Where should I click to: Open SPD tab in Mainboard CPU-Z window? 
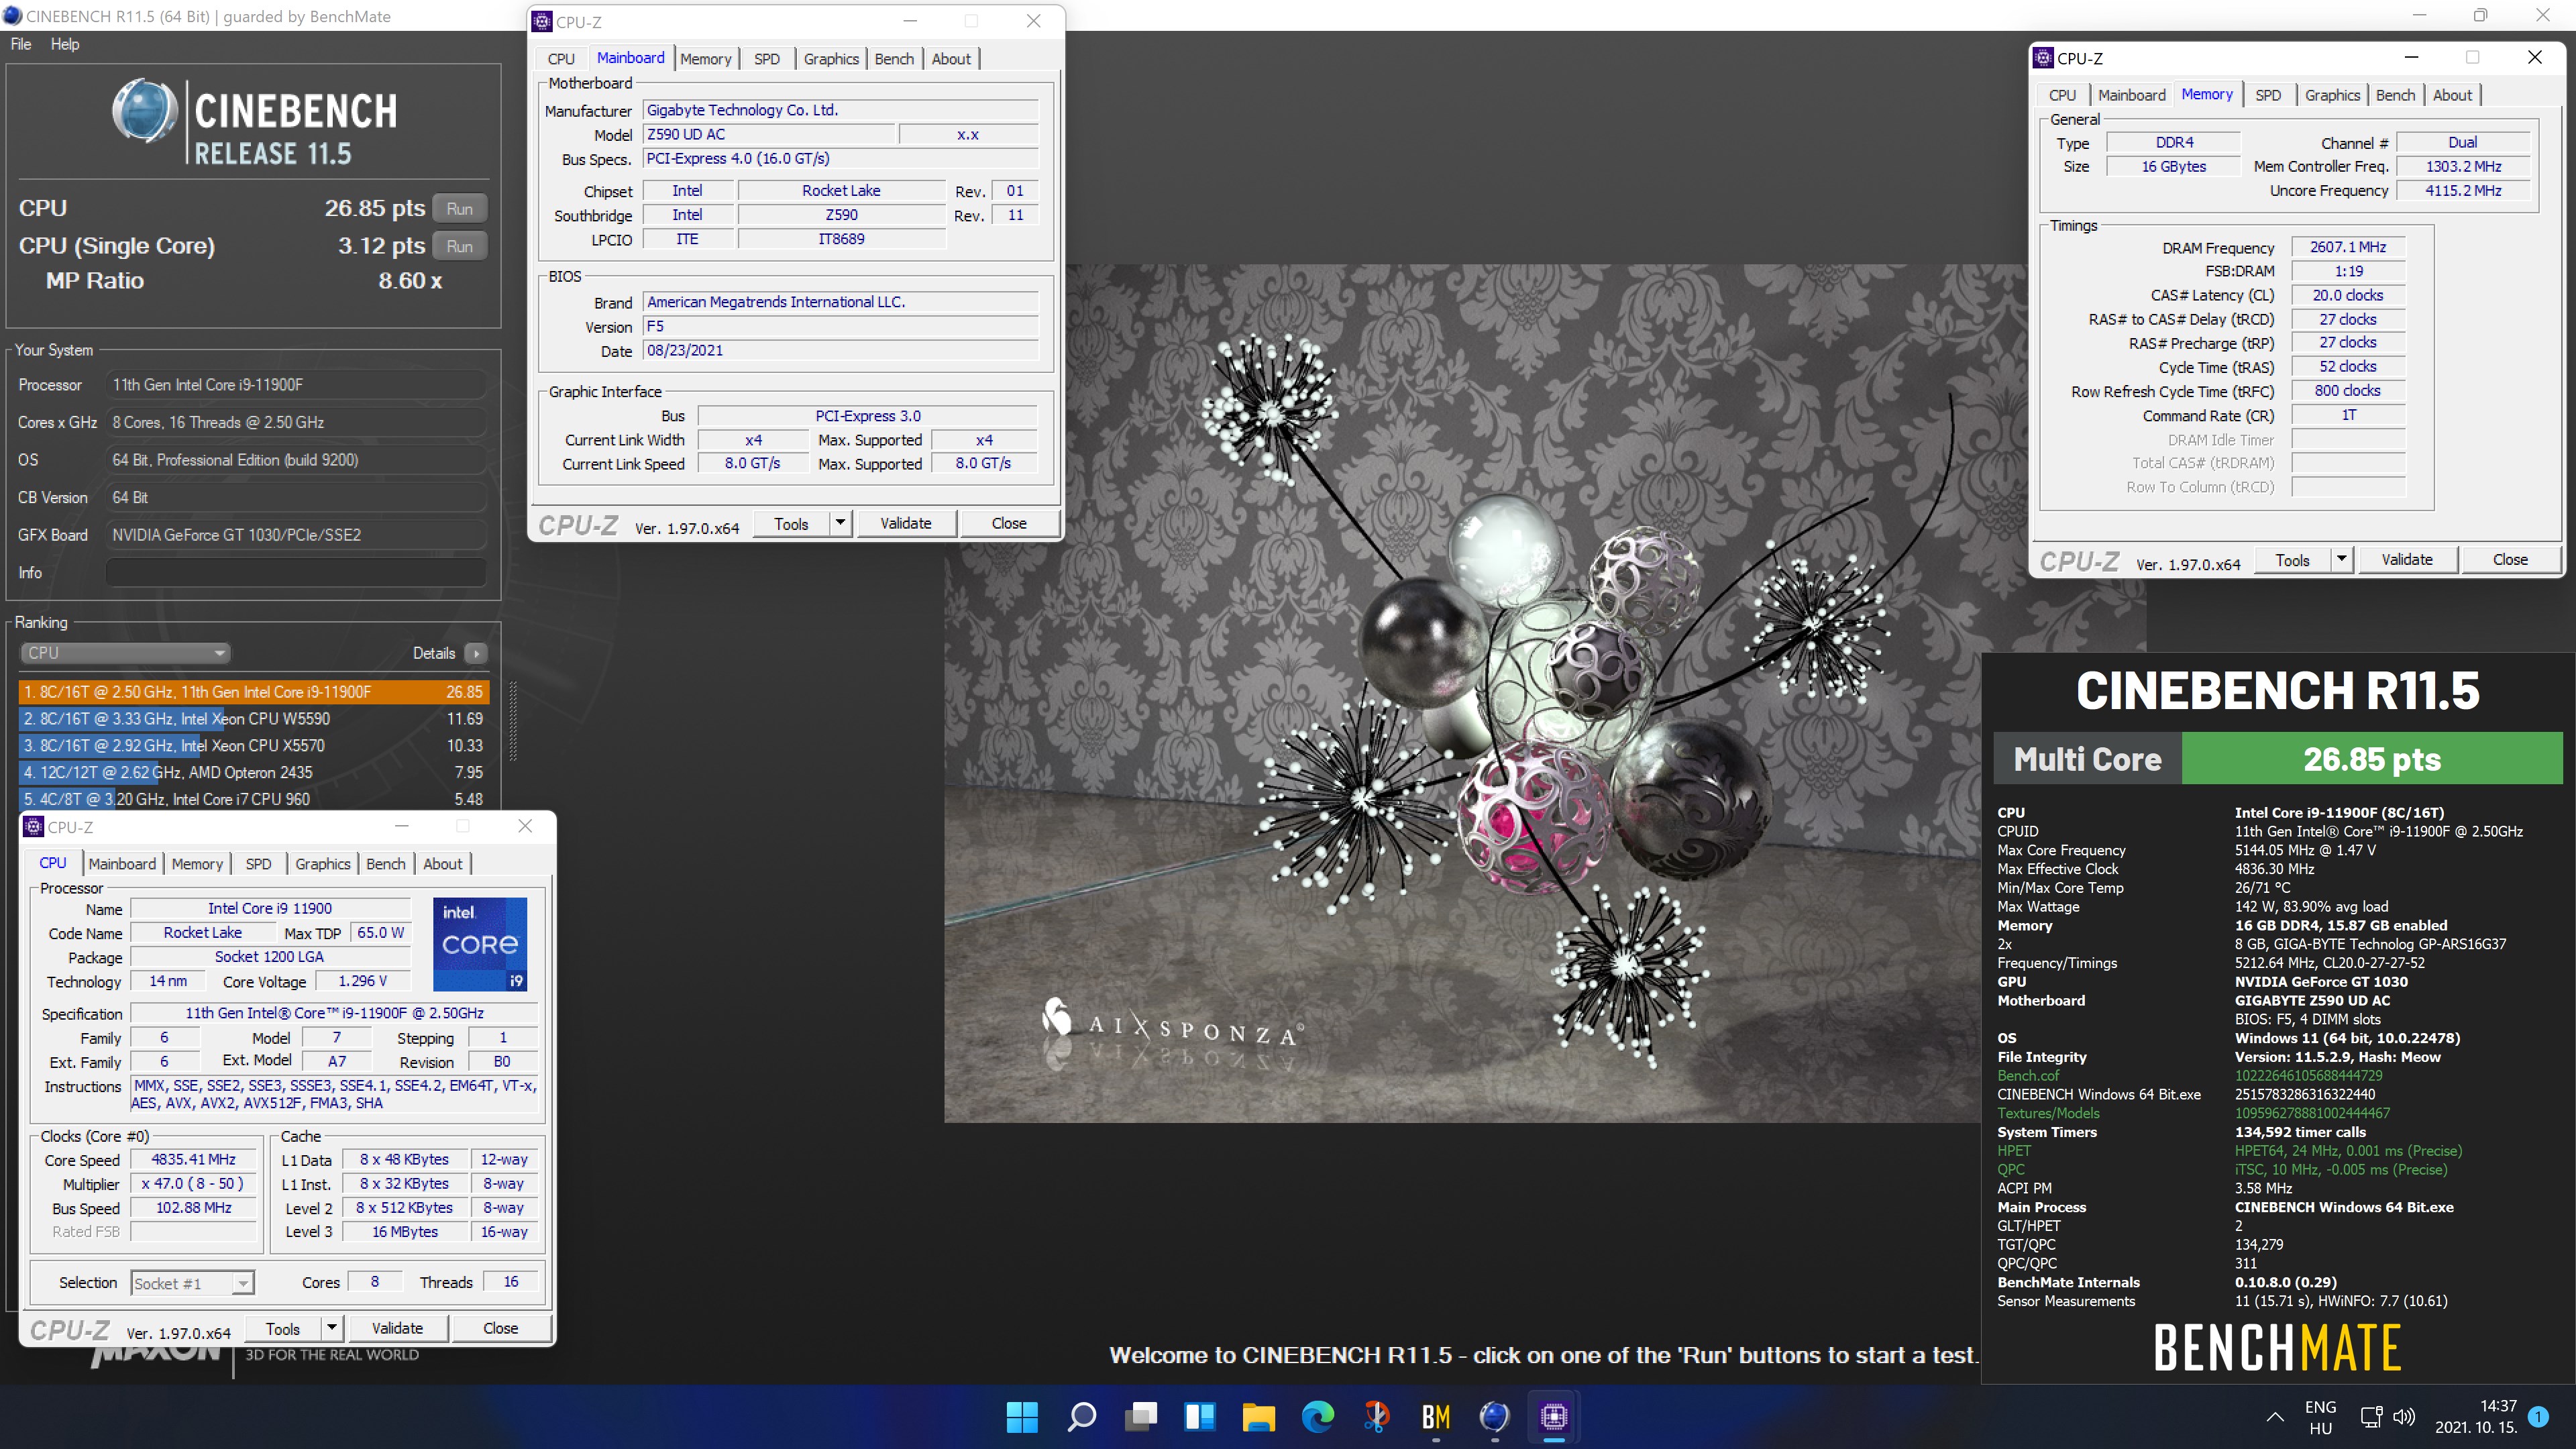767,59
